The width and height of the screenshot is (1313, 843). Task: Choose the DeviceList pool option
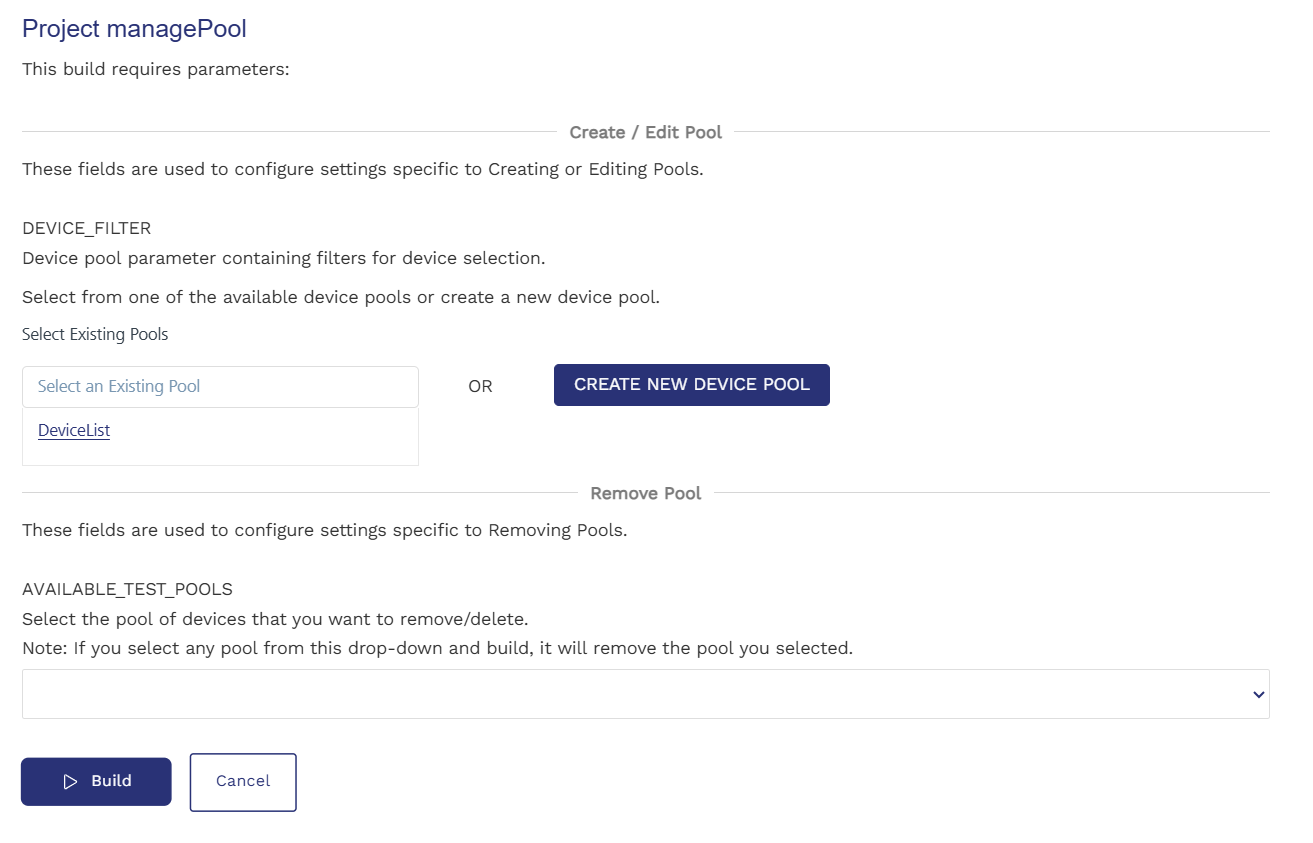pos(74,431)
